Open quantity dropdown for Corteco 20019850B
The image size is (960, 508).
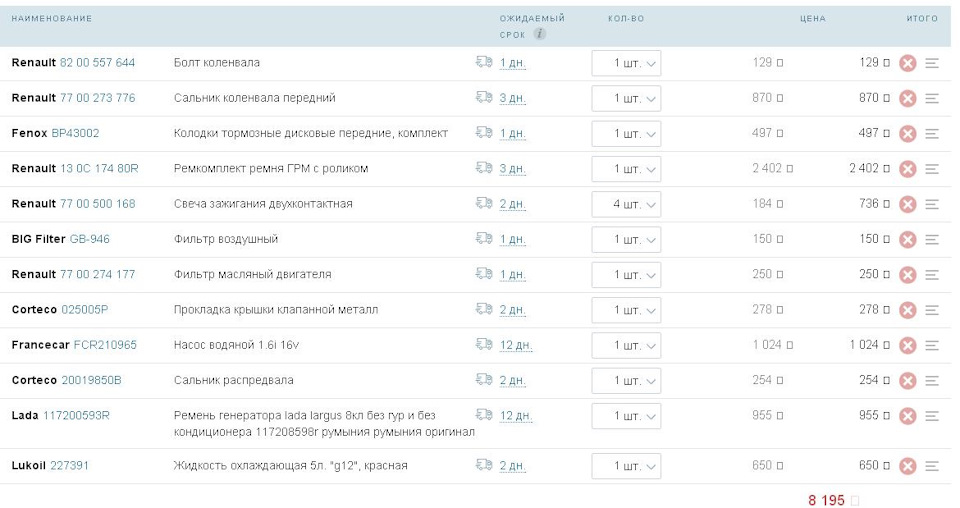626,381
